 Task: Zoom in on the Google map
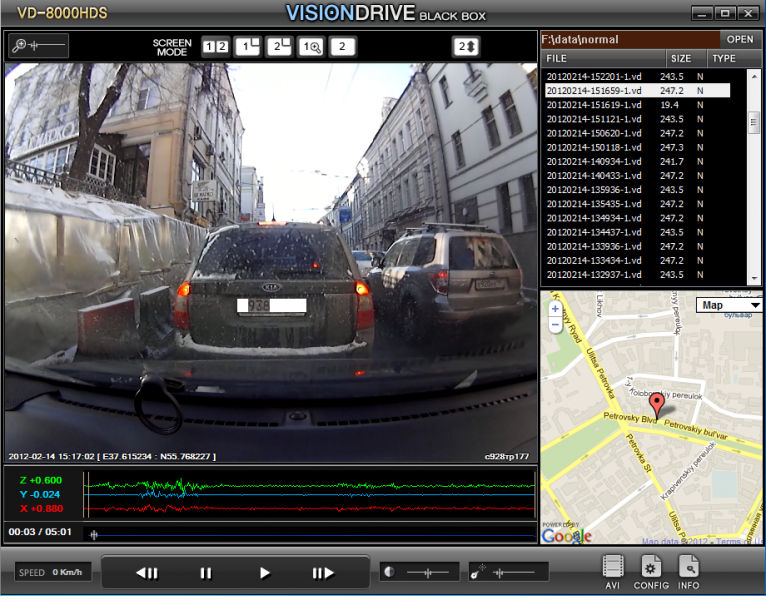[x=555, y=309]
